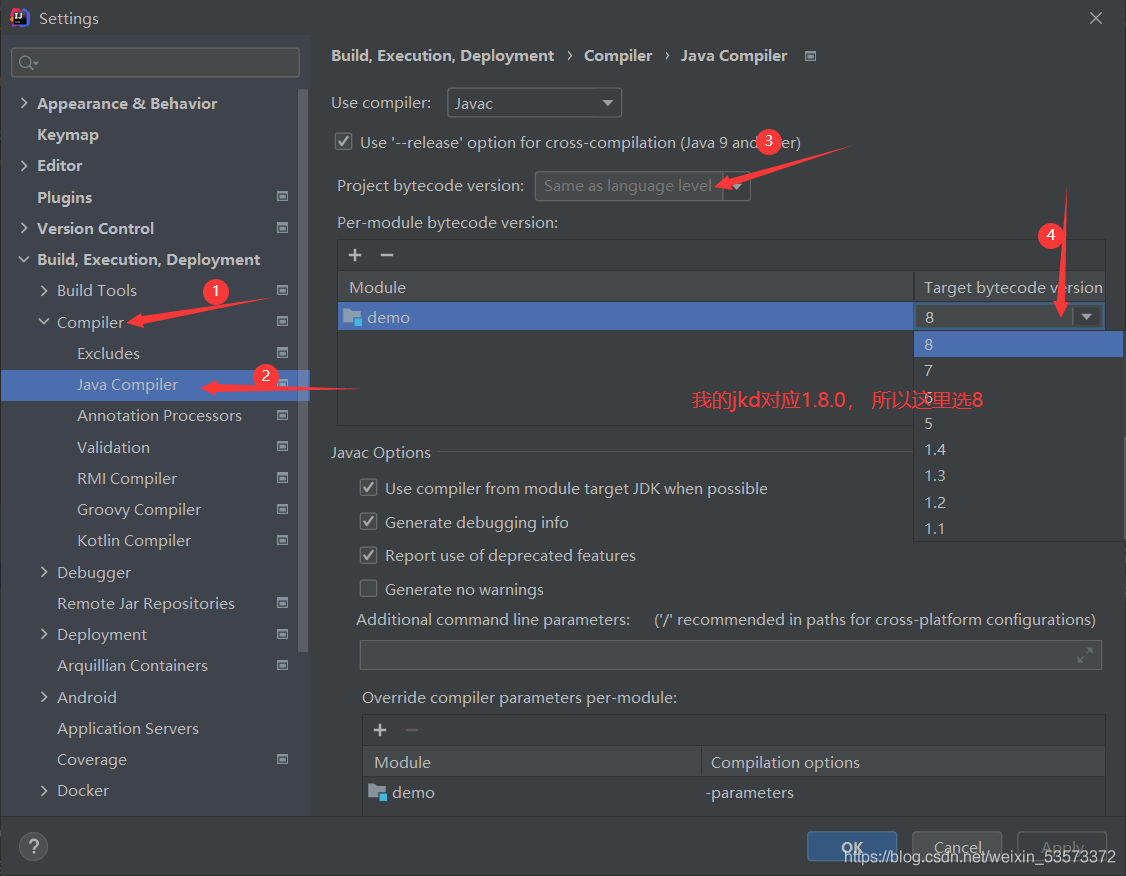Toggle the '--release' option for cross-compilation checkbox

tap(343, 141)
